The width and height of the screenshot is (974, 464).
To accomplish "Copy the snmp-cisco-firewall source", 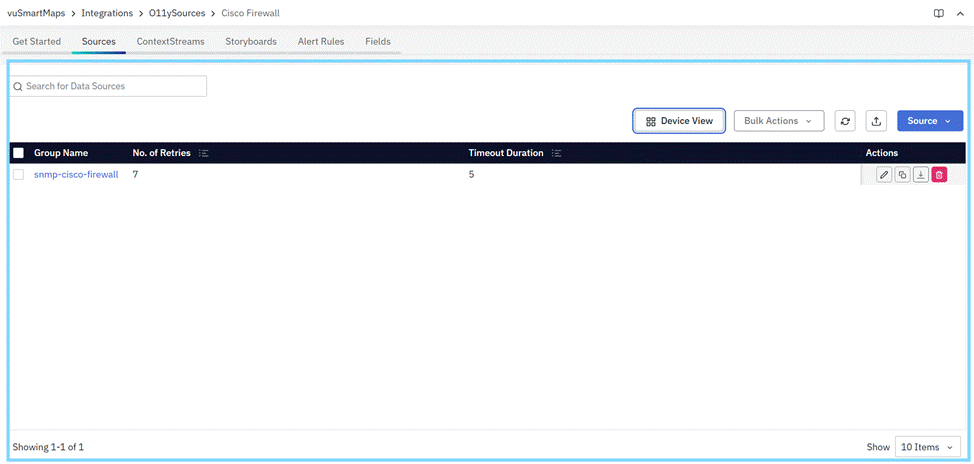I will (902, 175).
